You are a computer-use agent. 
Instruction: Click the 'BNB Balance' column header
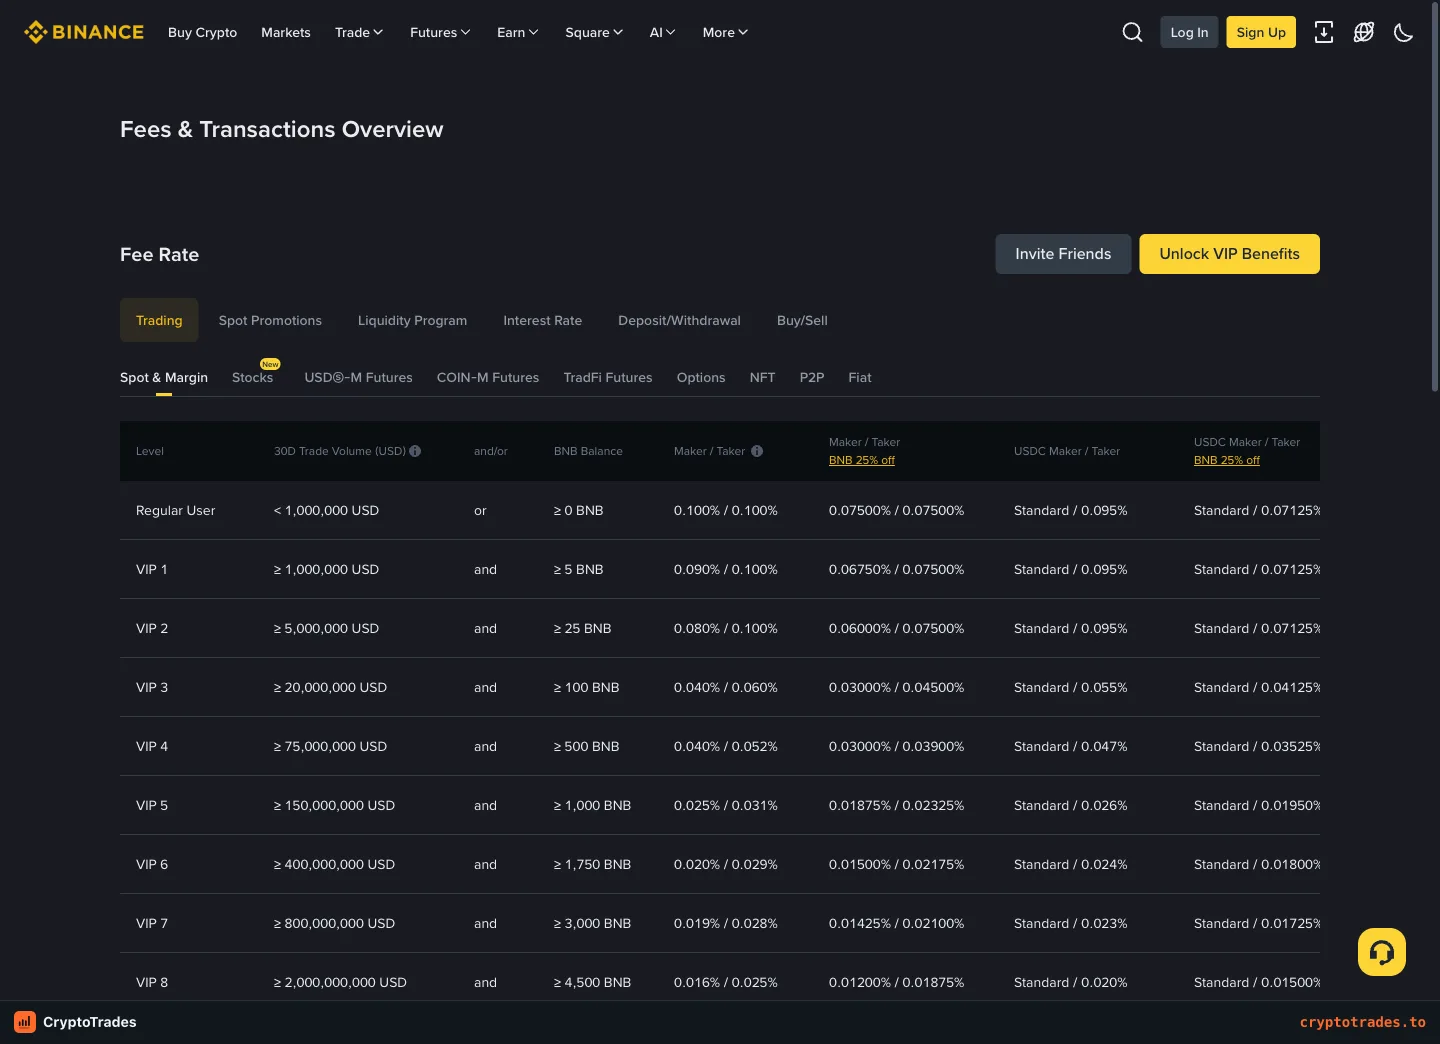(x=588, y=451)
